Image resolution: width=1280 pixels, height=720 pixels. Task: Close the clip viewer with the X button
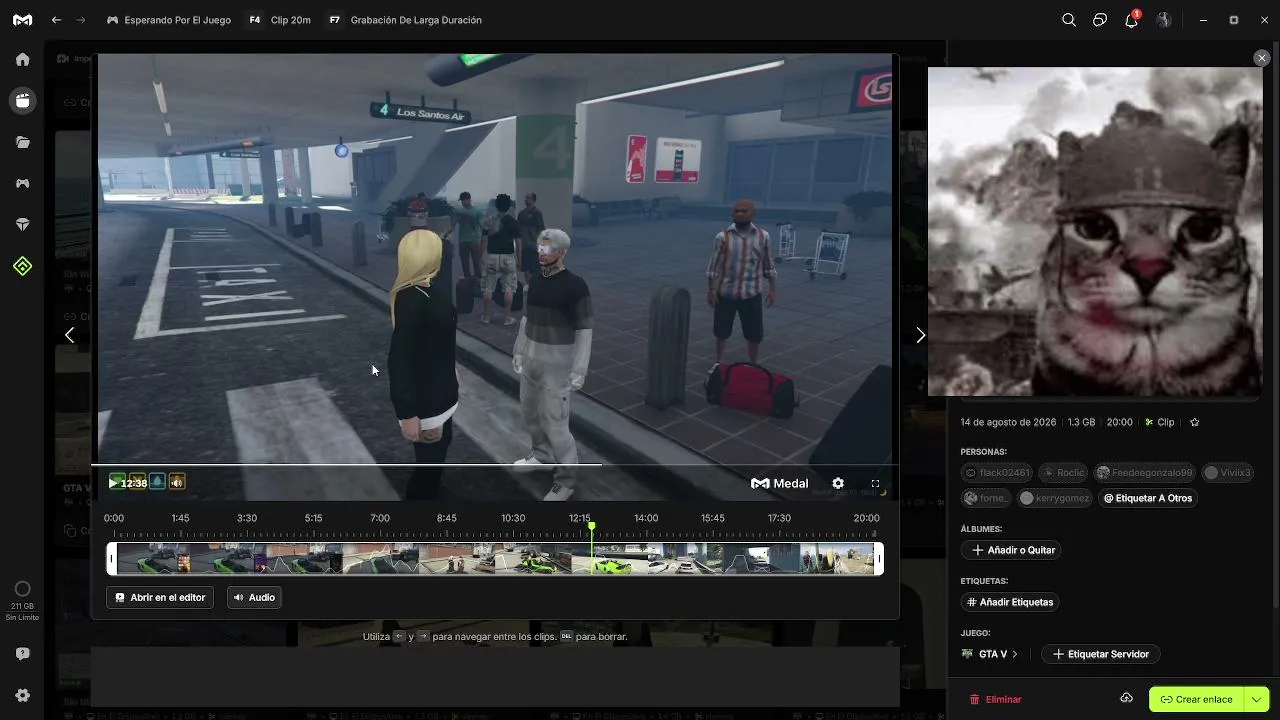point(1261,58)
